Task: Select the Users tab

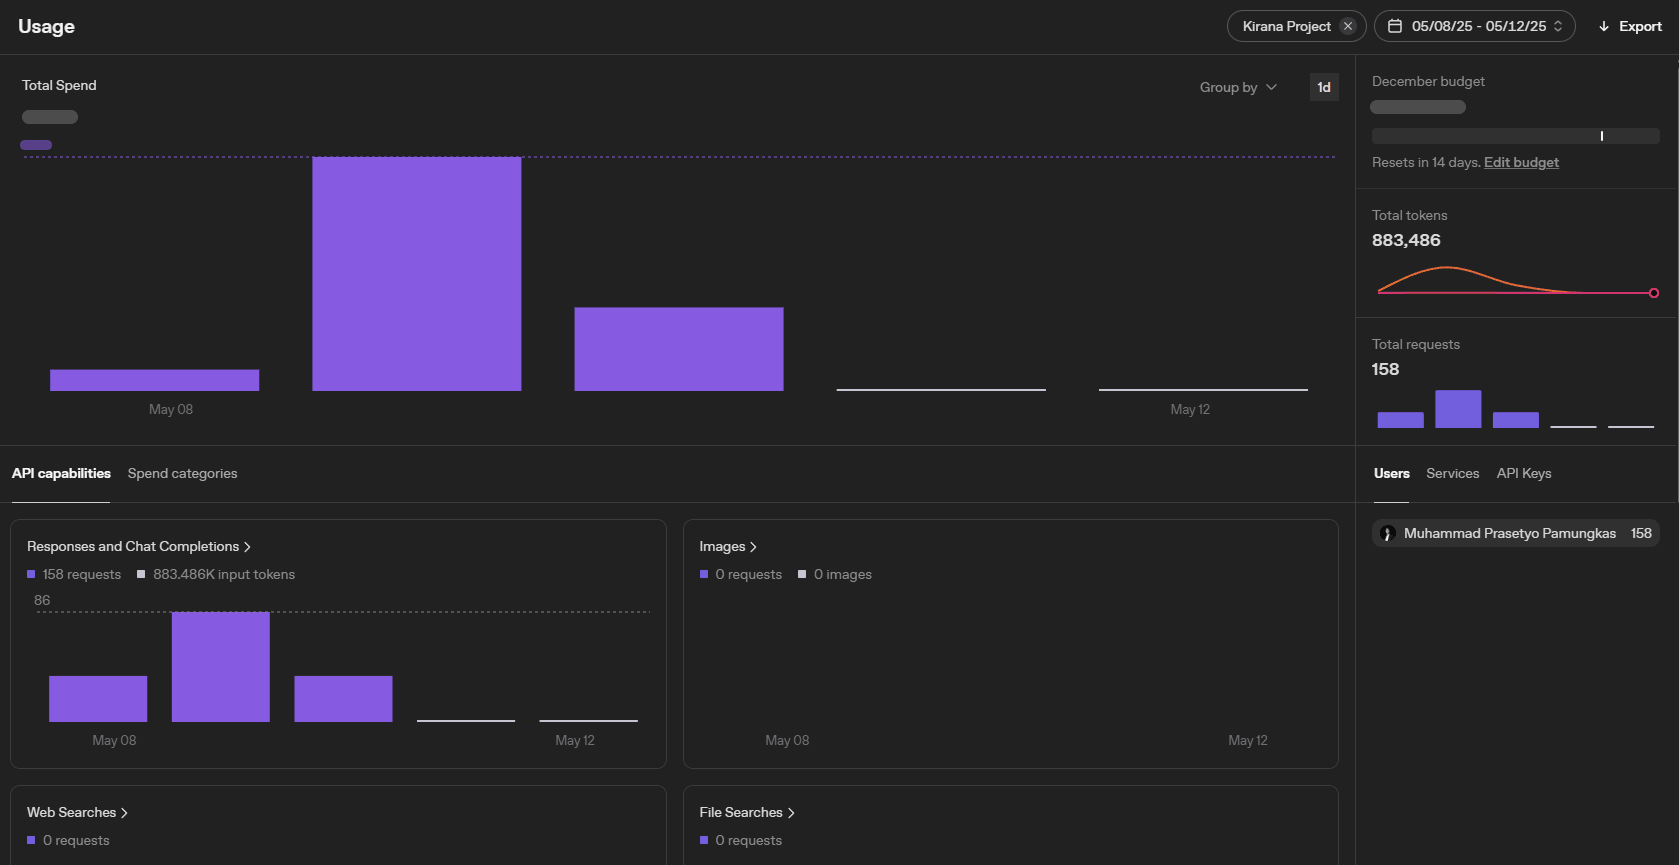Action: coord(1391,473)
